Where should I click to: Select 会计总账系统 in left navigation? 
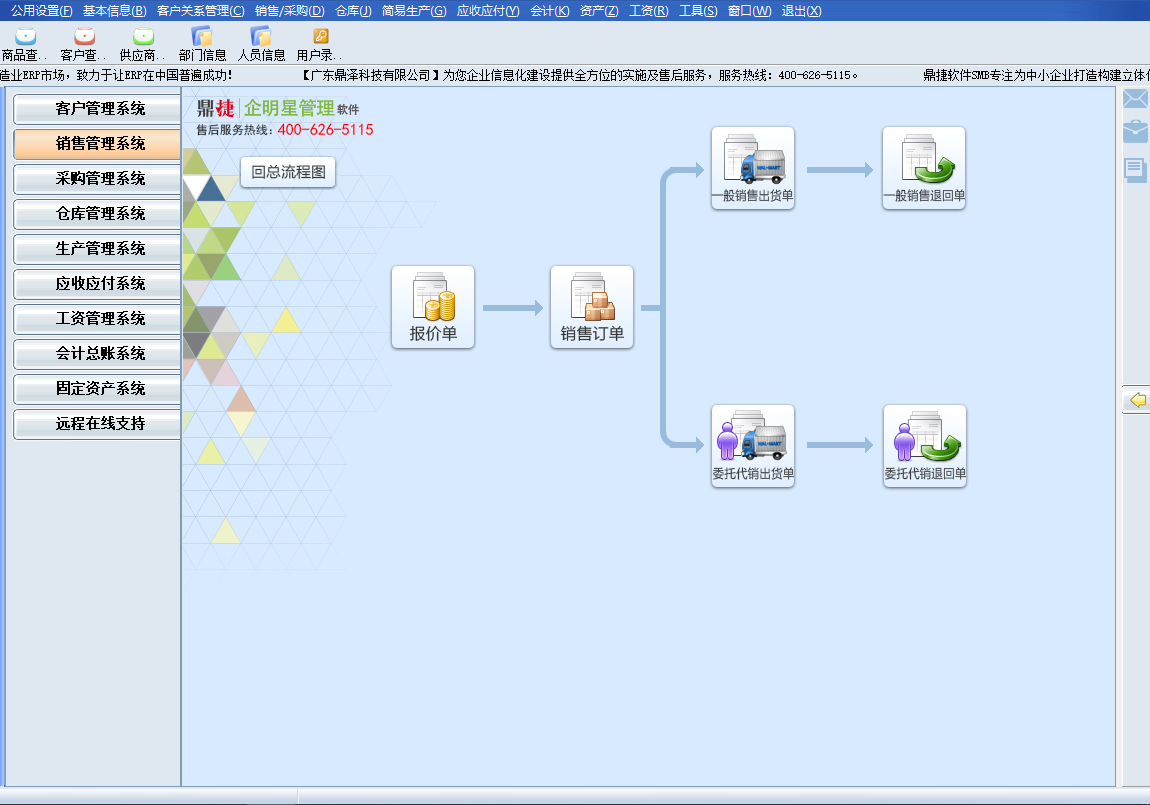(98, 354)
